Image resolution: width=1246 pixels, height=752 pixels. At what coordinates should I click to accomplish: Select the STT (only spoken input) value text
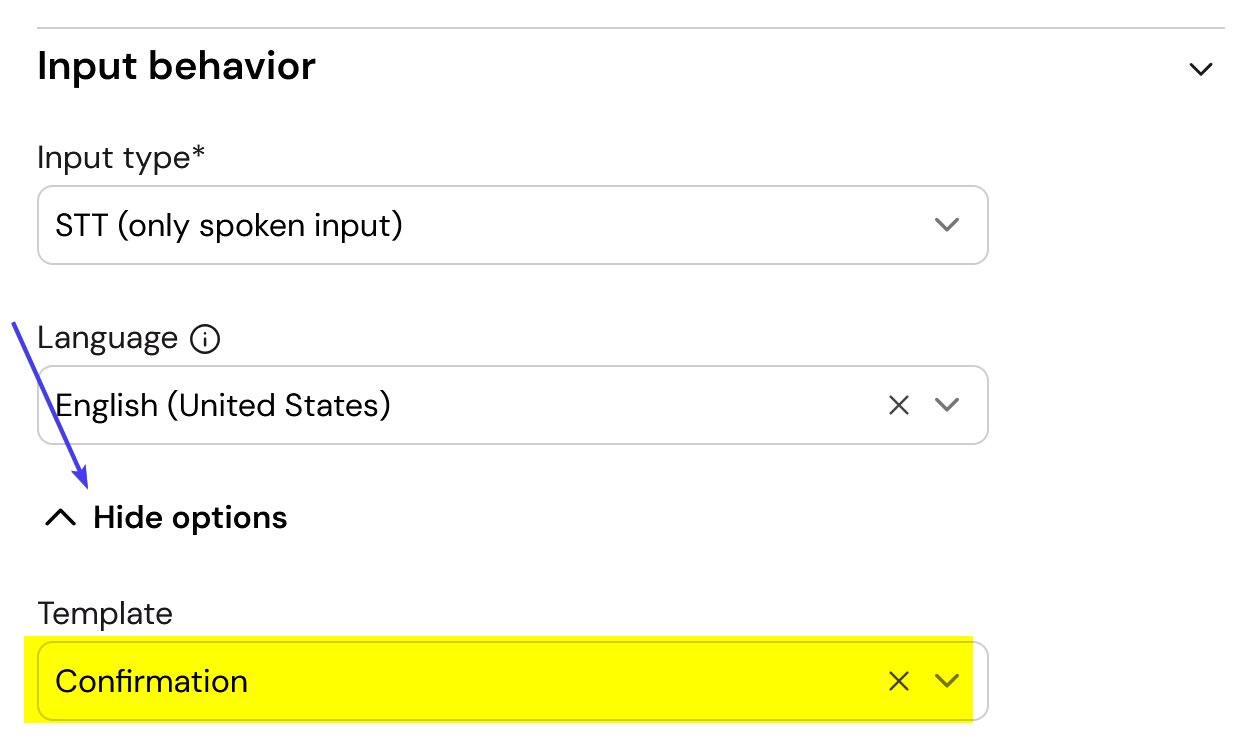click(229, 225)
